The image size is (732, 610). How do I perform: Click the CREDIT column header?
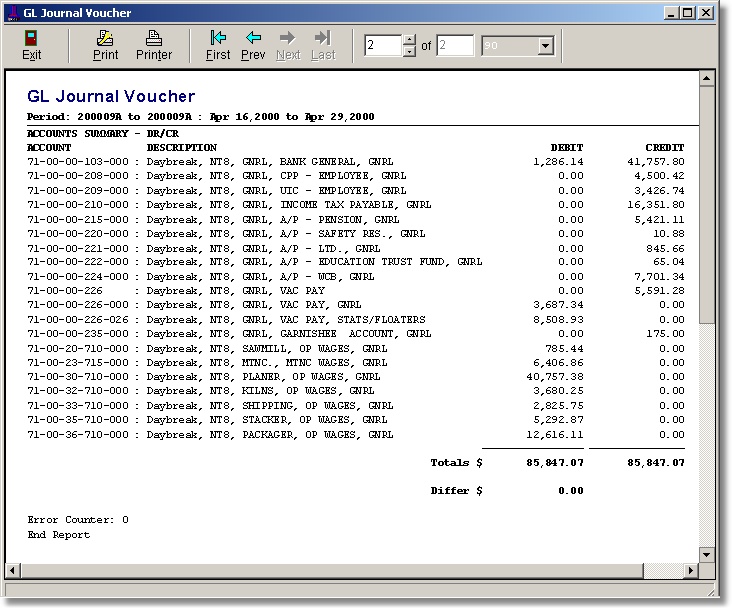coord(665,147)
